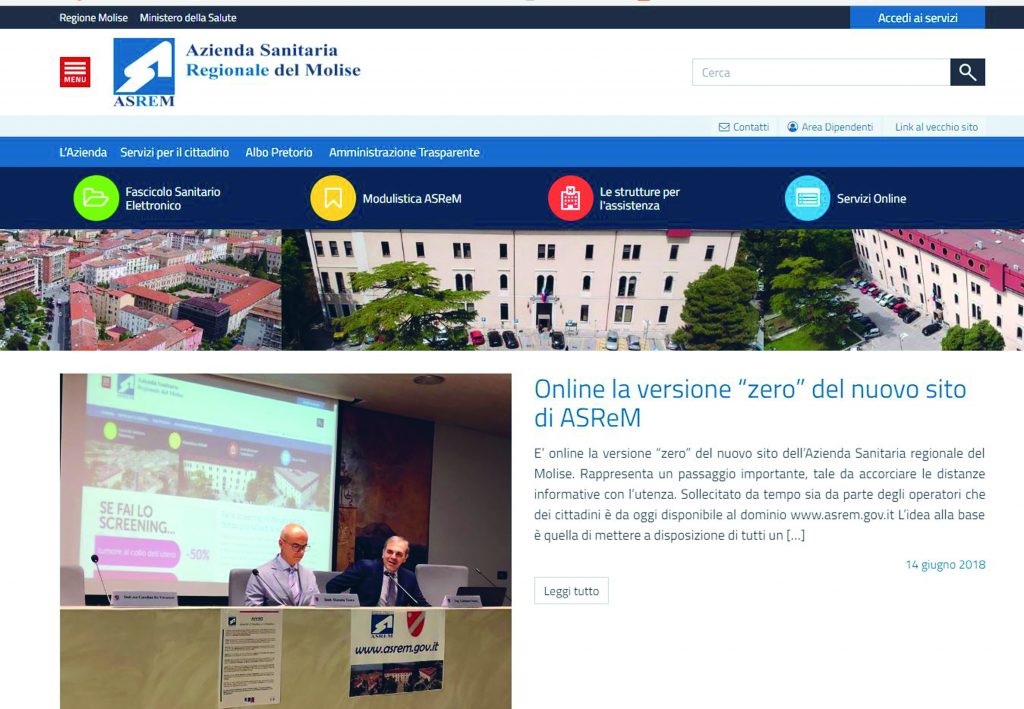Viewport: 1024px width, 709px height.
Task: Follow the Link al vecchio sito
Action: click(x=935, y=126)
